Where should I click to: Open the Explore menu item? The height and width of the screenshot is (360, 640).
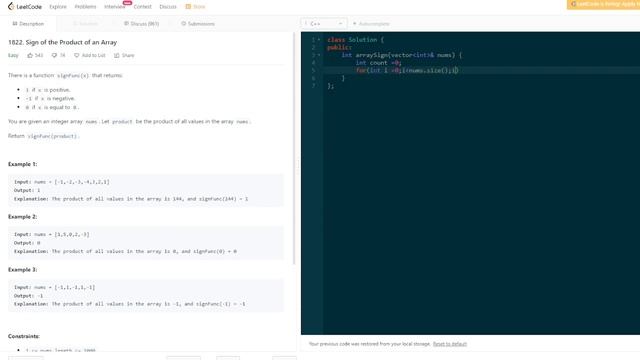(58, 7)
